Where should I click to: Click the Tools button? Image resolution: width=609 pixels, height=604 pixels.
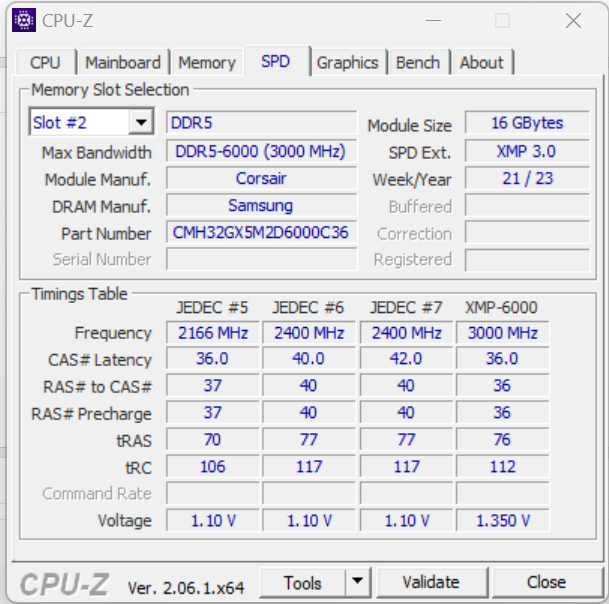[x=303, y=582]
